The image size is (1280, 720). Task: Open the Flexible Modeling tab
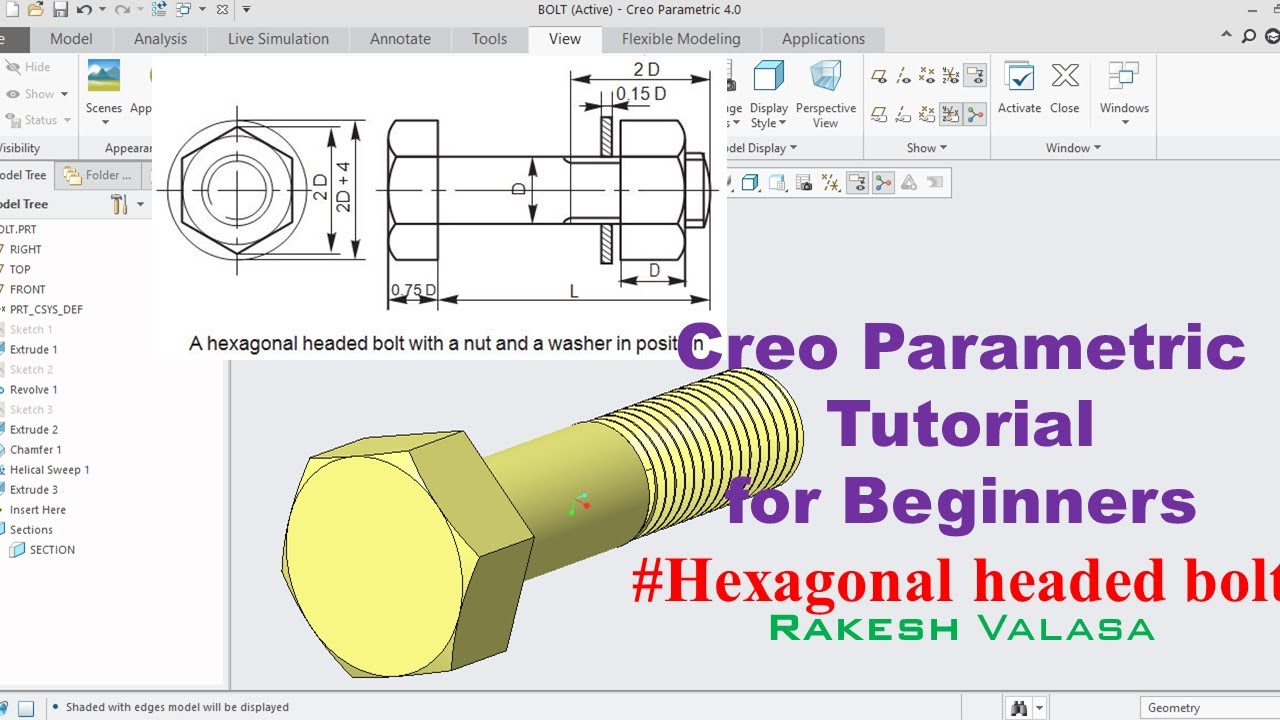coord(681,39)
